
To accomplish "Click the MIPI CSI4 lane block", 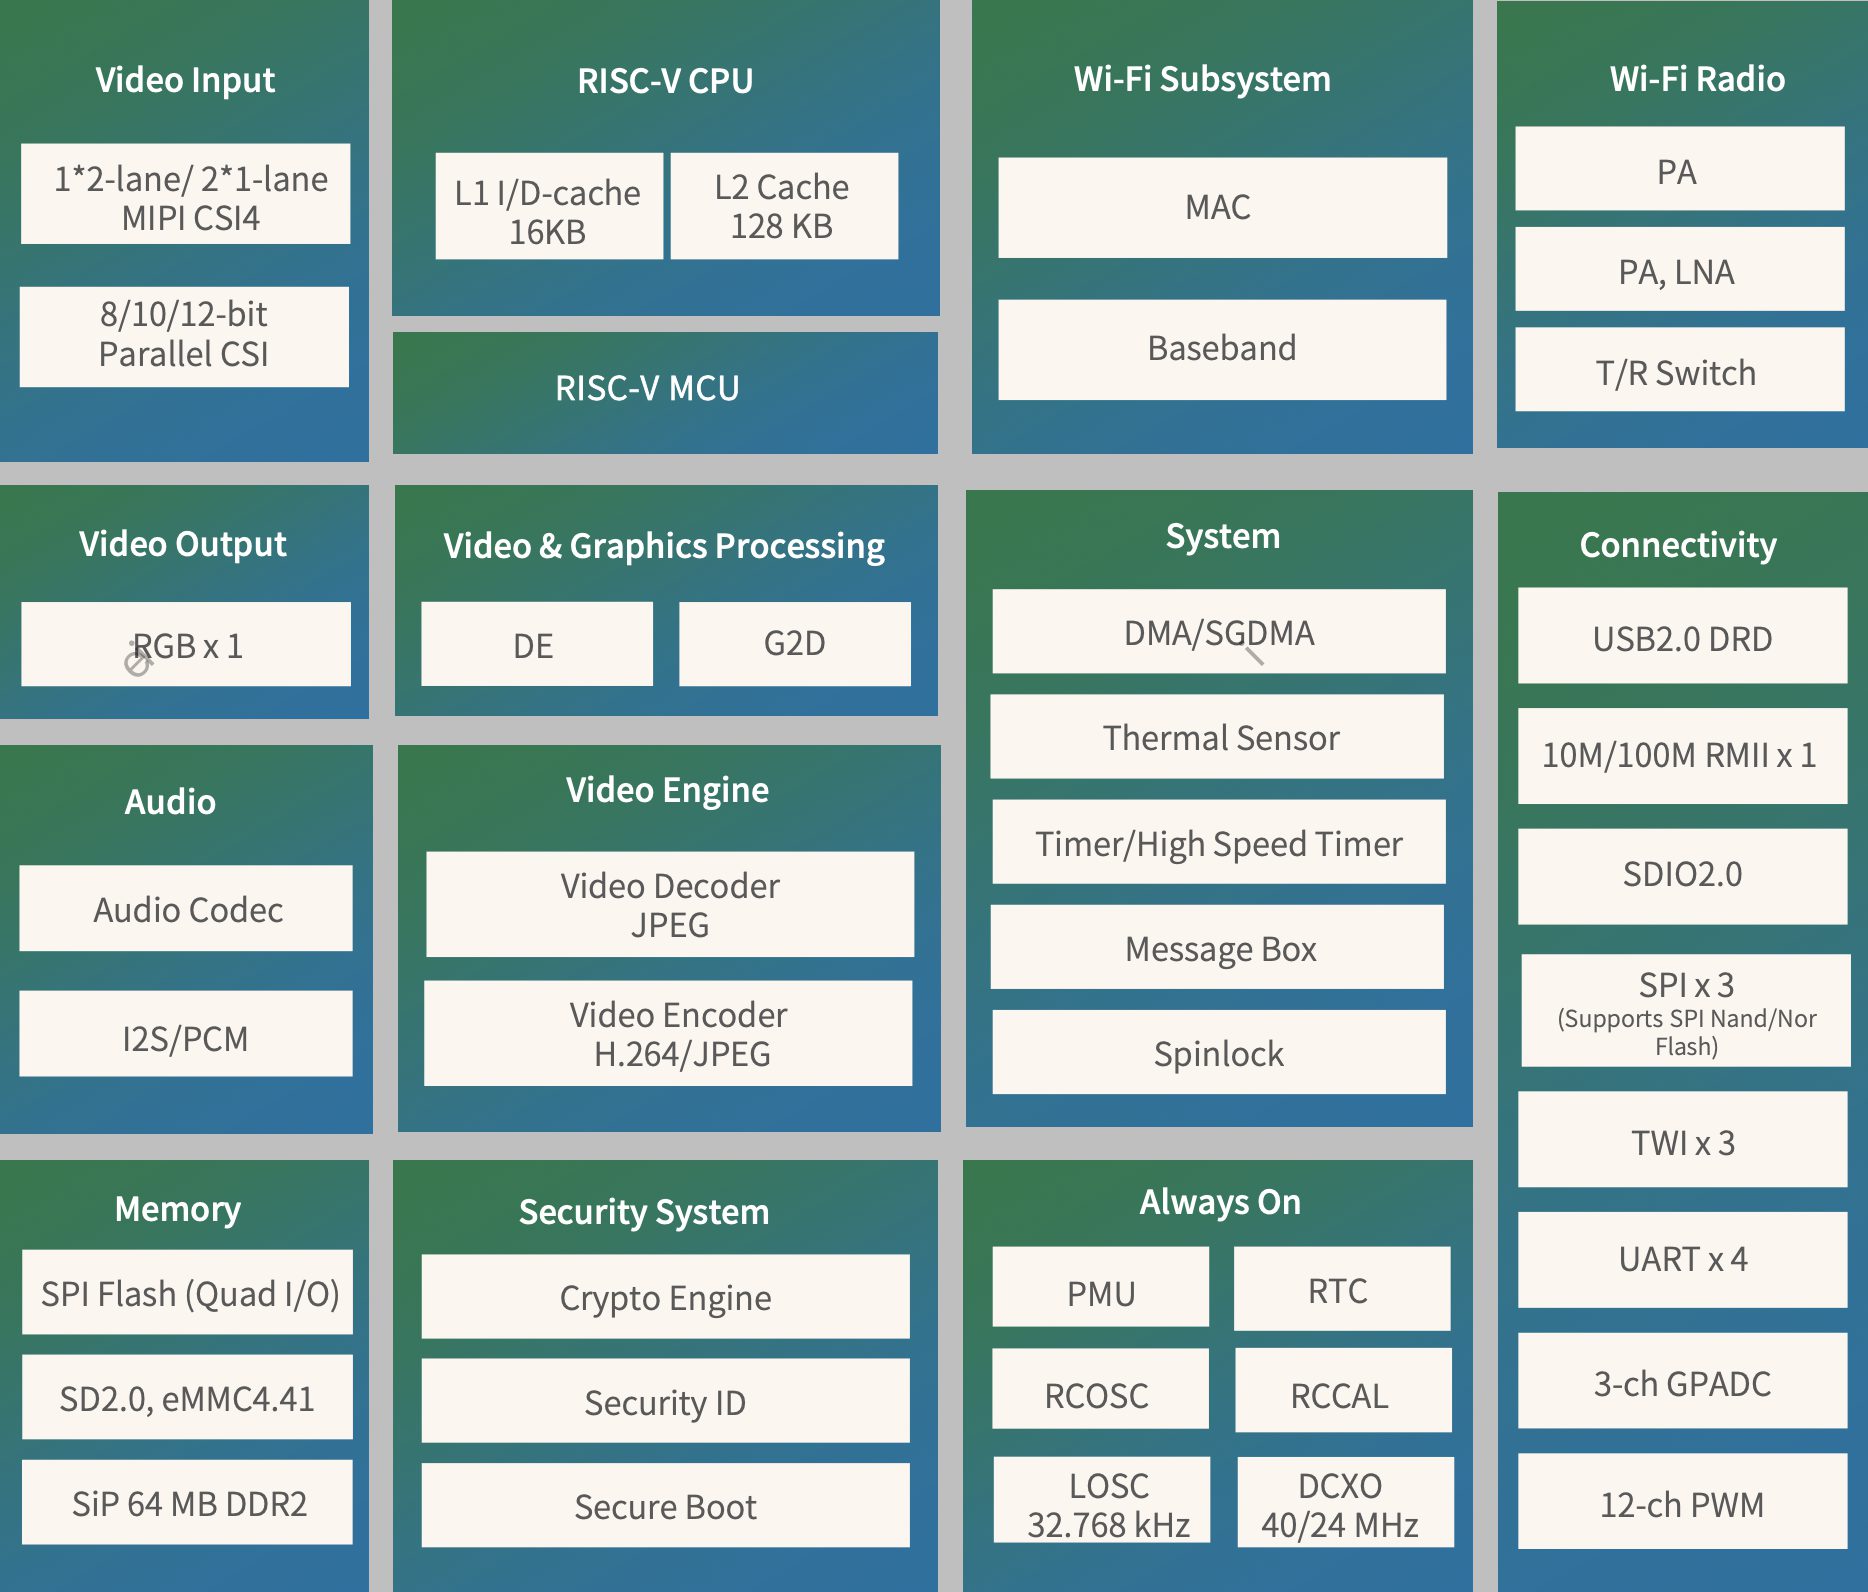I will pyautogui.click(x=186, y=195).
